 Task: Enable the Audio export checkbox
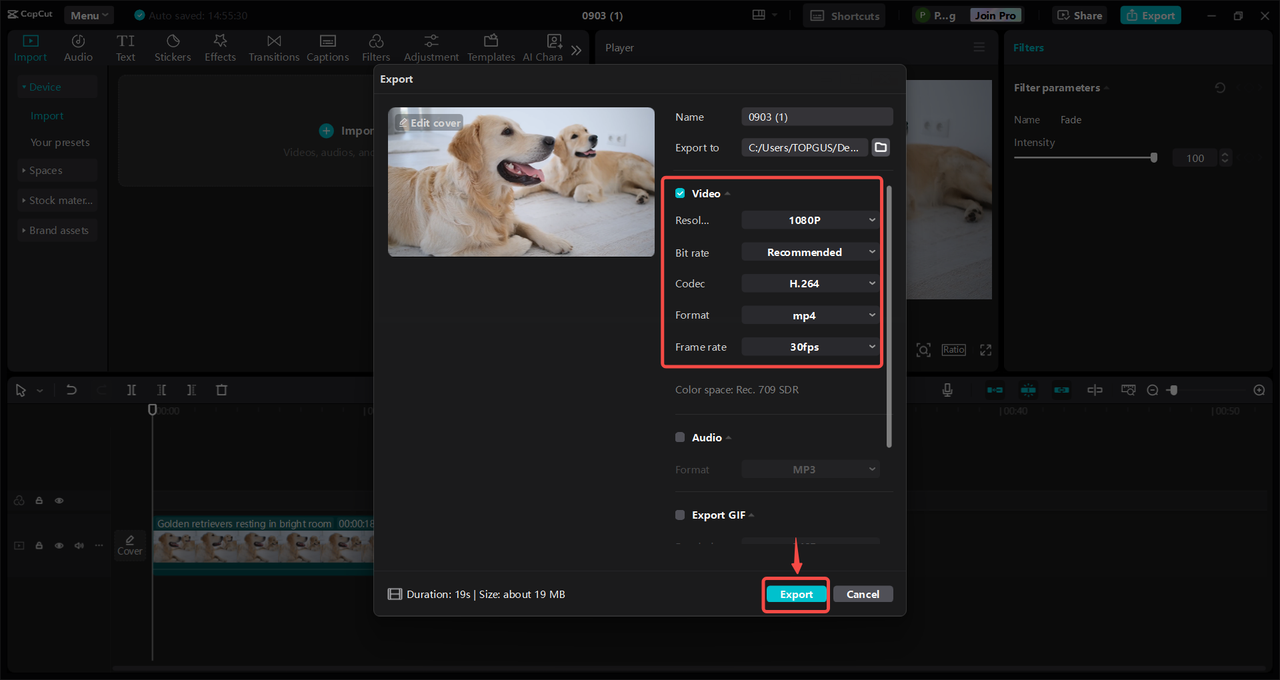[680, 437]
